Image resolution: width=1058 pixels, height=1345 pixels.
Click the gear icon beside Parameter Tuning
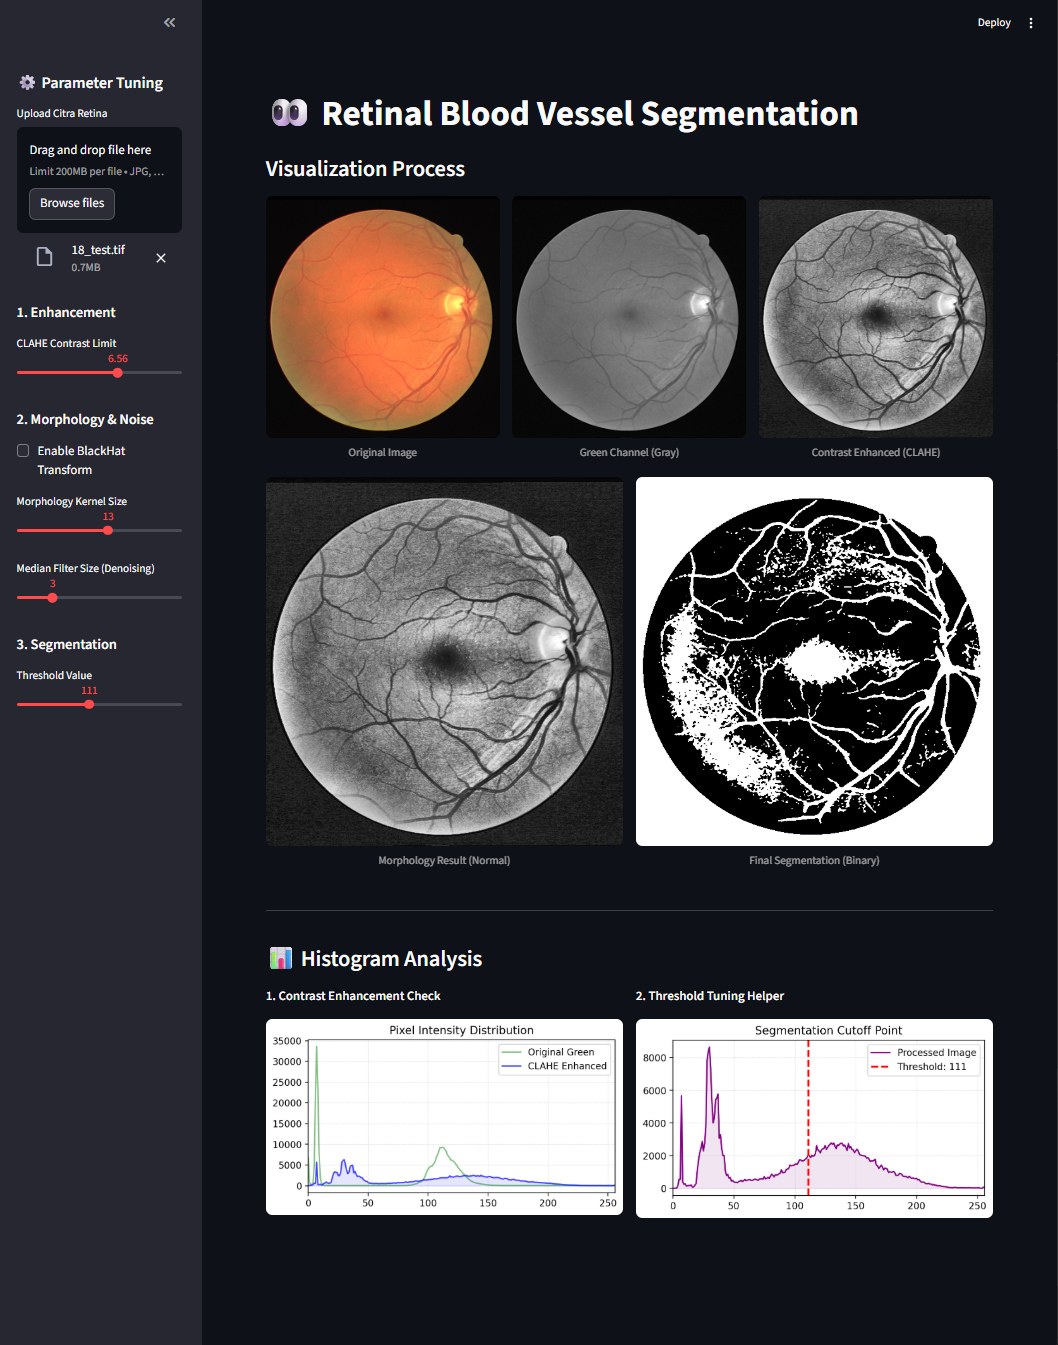point(28,82)
